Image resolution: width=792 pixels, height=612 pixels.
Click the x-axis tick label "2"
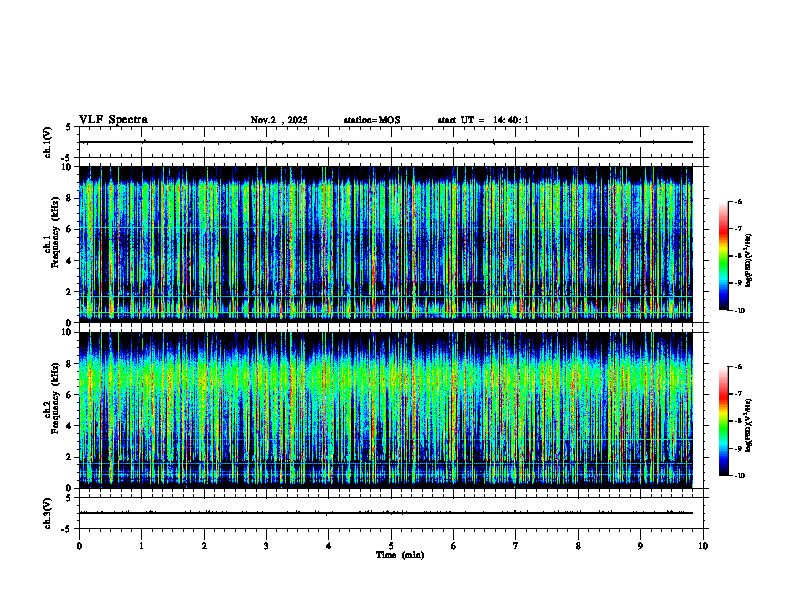(204, 546)
